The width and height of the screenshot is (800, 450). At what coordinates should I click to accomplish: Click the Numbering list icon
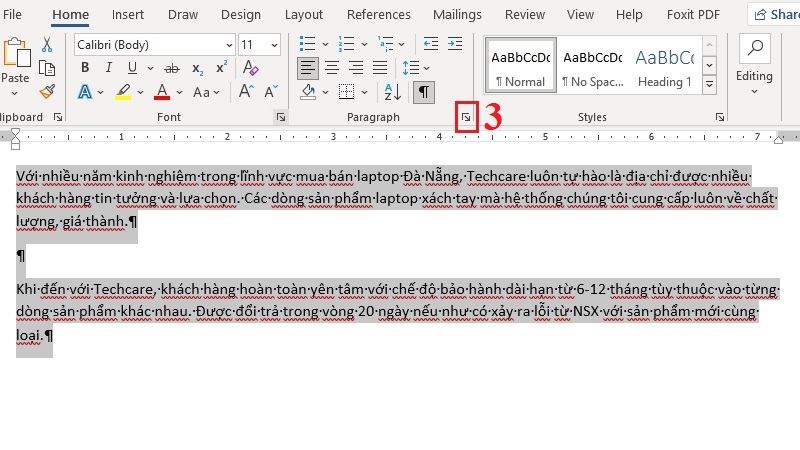tap(346, 44)
